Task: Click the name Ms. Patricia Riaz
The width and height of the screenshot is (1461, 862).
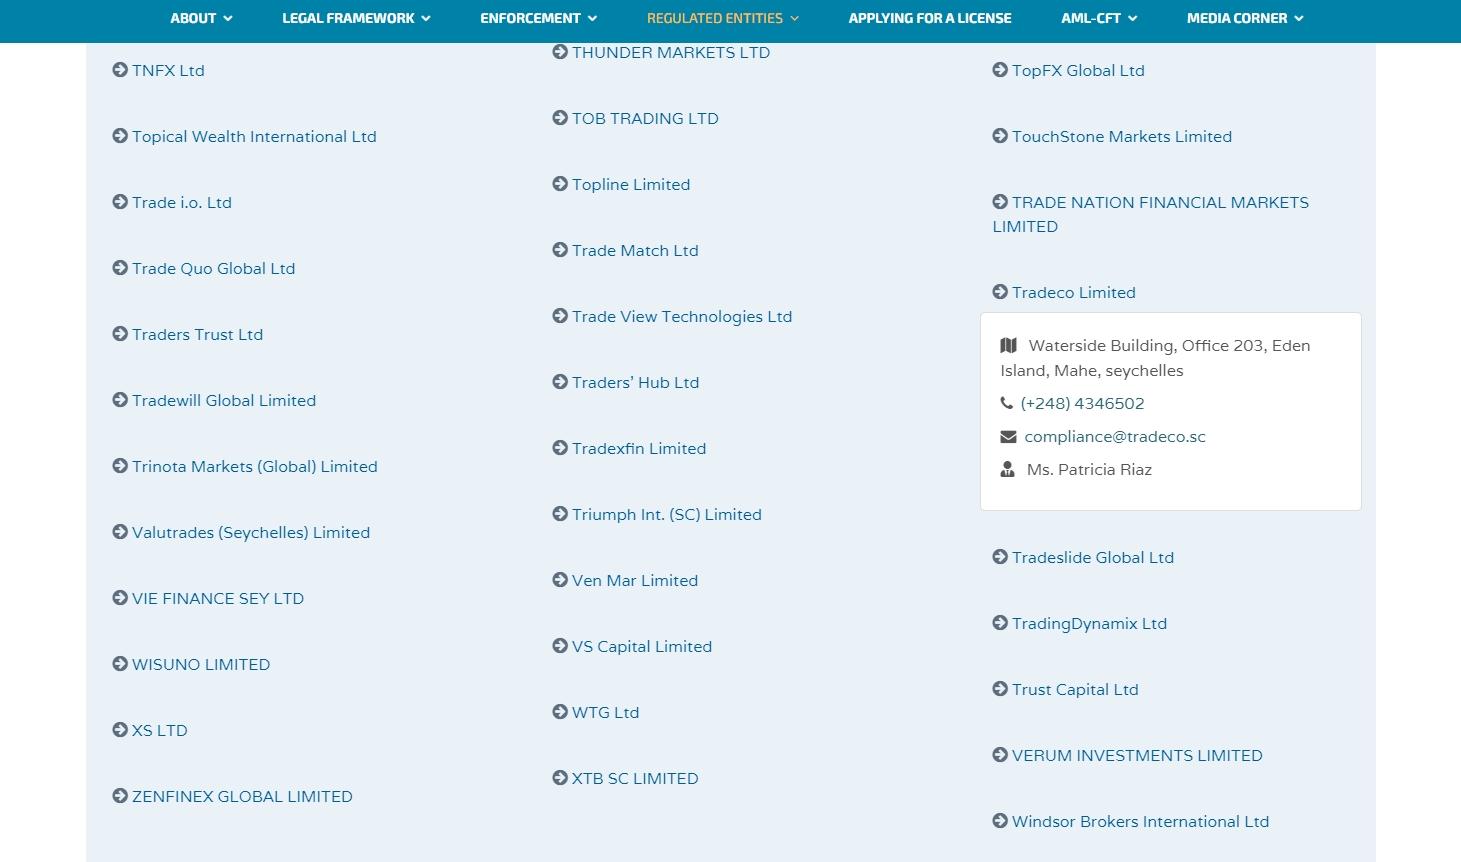Action: click(1089, 469)
